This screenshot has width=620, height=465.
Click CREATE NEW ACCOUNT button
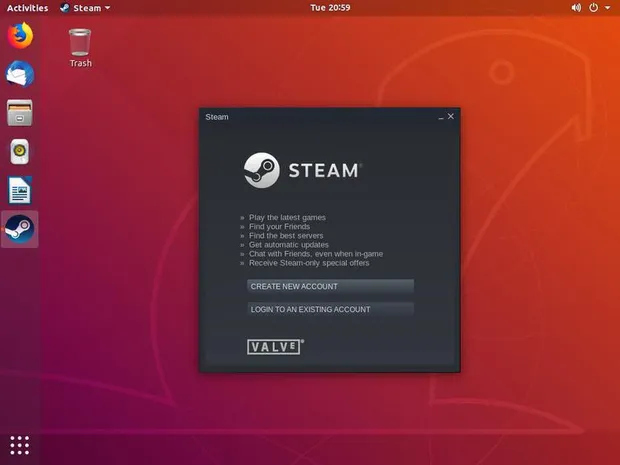point(331,286)
